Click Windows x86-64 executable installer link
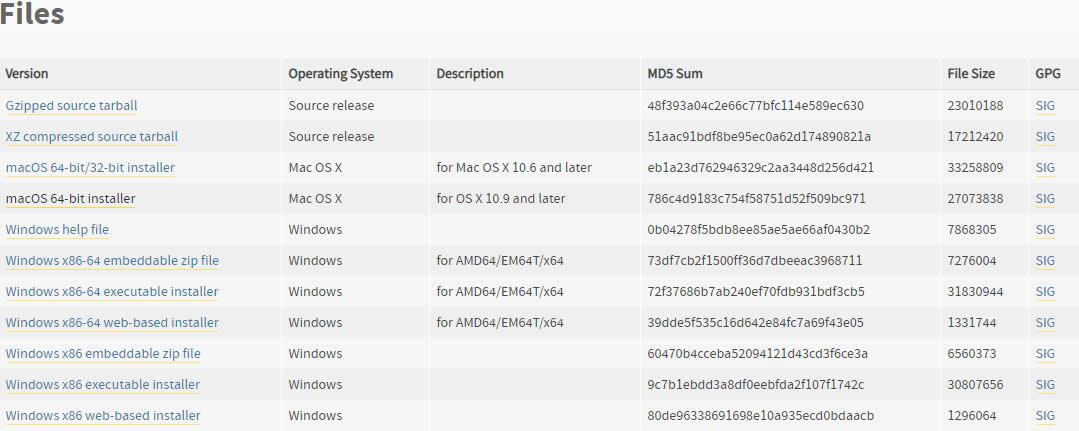This screenshot has width=1079, height=431. click(111, 291)
